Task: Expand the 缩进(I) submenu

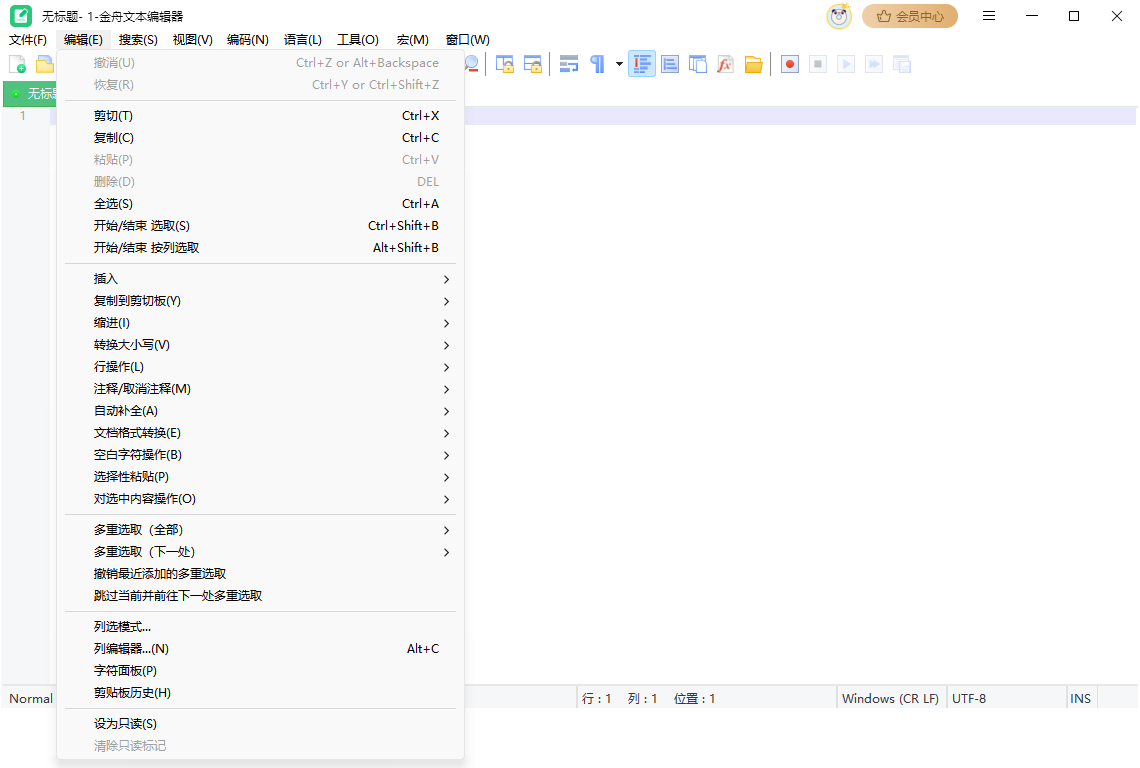Action: pos(260,322)
